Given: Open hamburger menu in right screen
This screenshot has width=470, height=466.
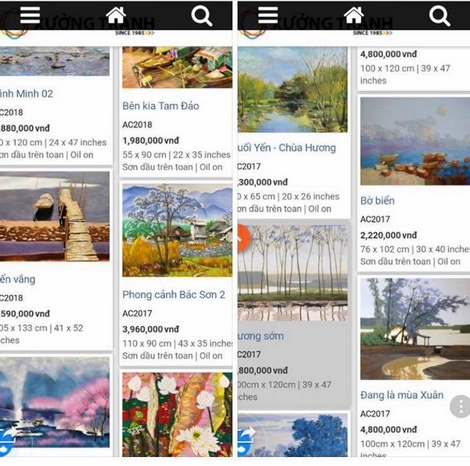Looking at the screenshot, I should pos(268,15).
